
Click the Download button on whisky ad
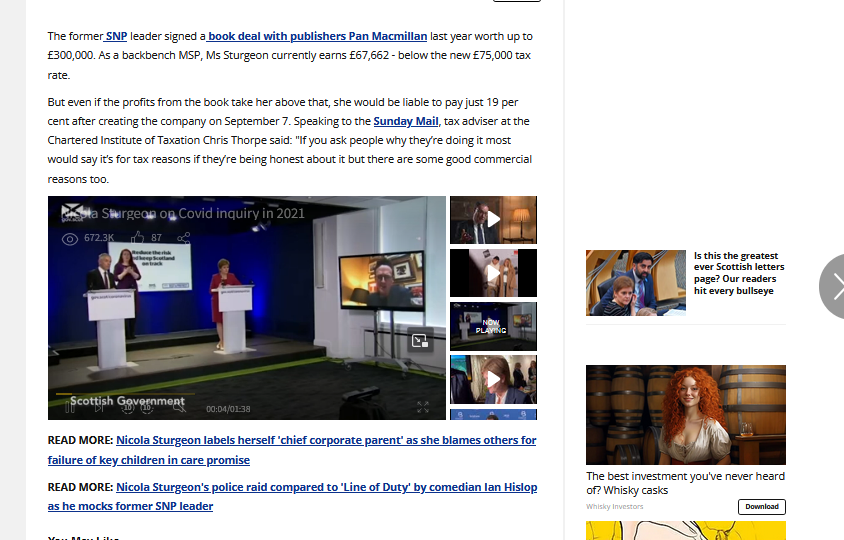click(x=762, y=507)
